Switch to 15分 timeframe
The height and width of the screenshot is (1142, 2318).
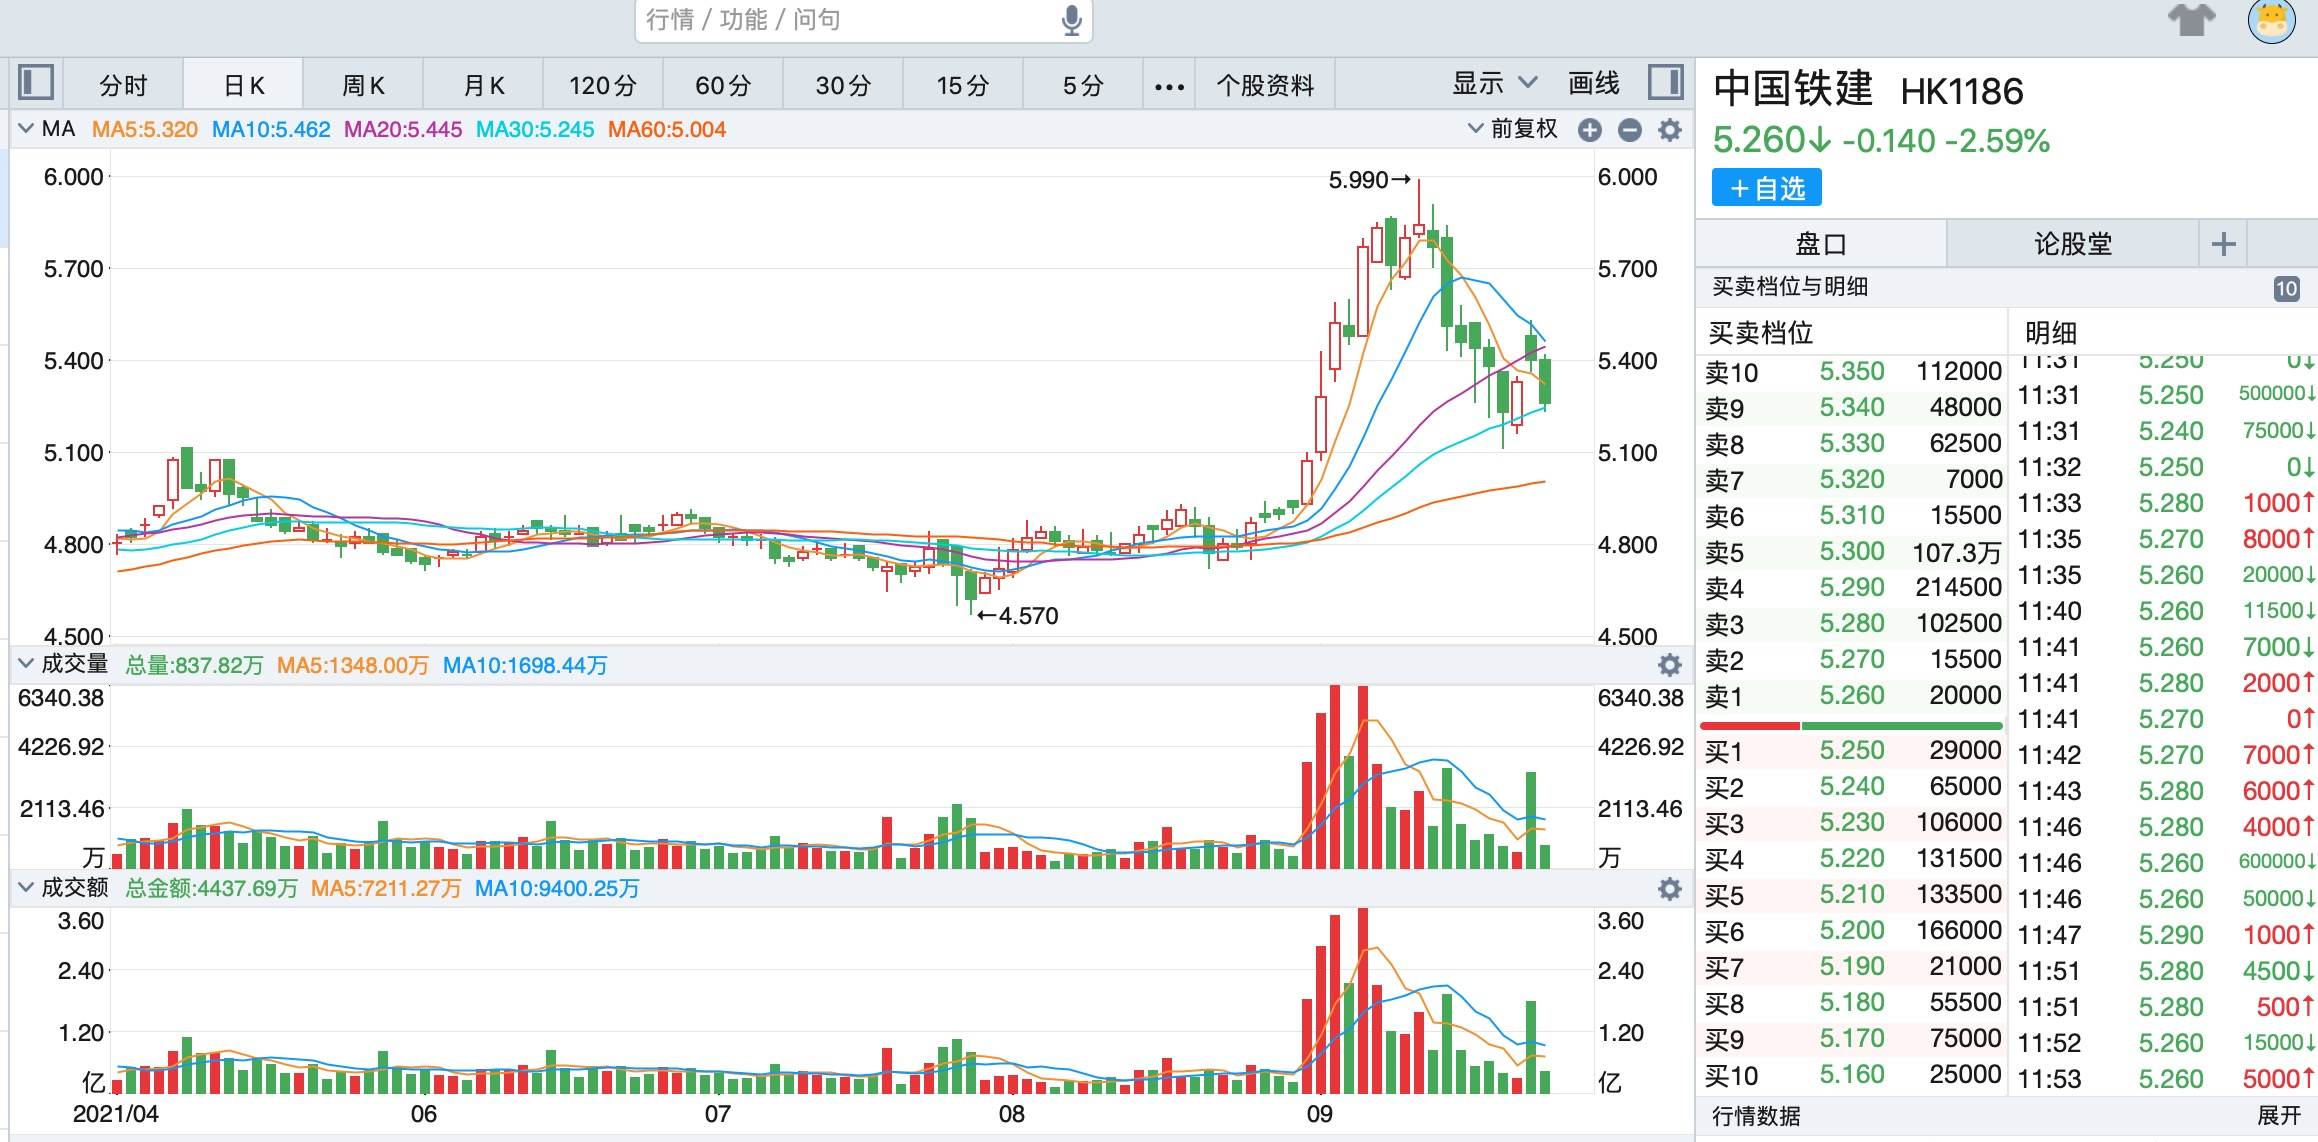[x=962, y=85]
